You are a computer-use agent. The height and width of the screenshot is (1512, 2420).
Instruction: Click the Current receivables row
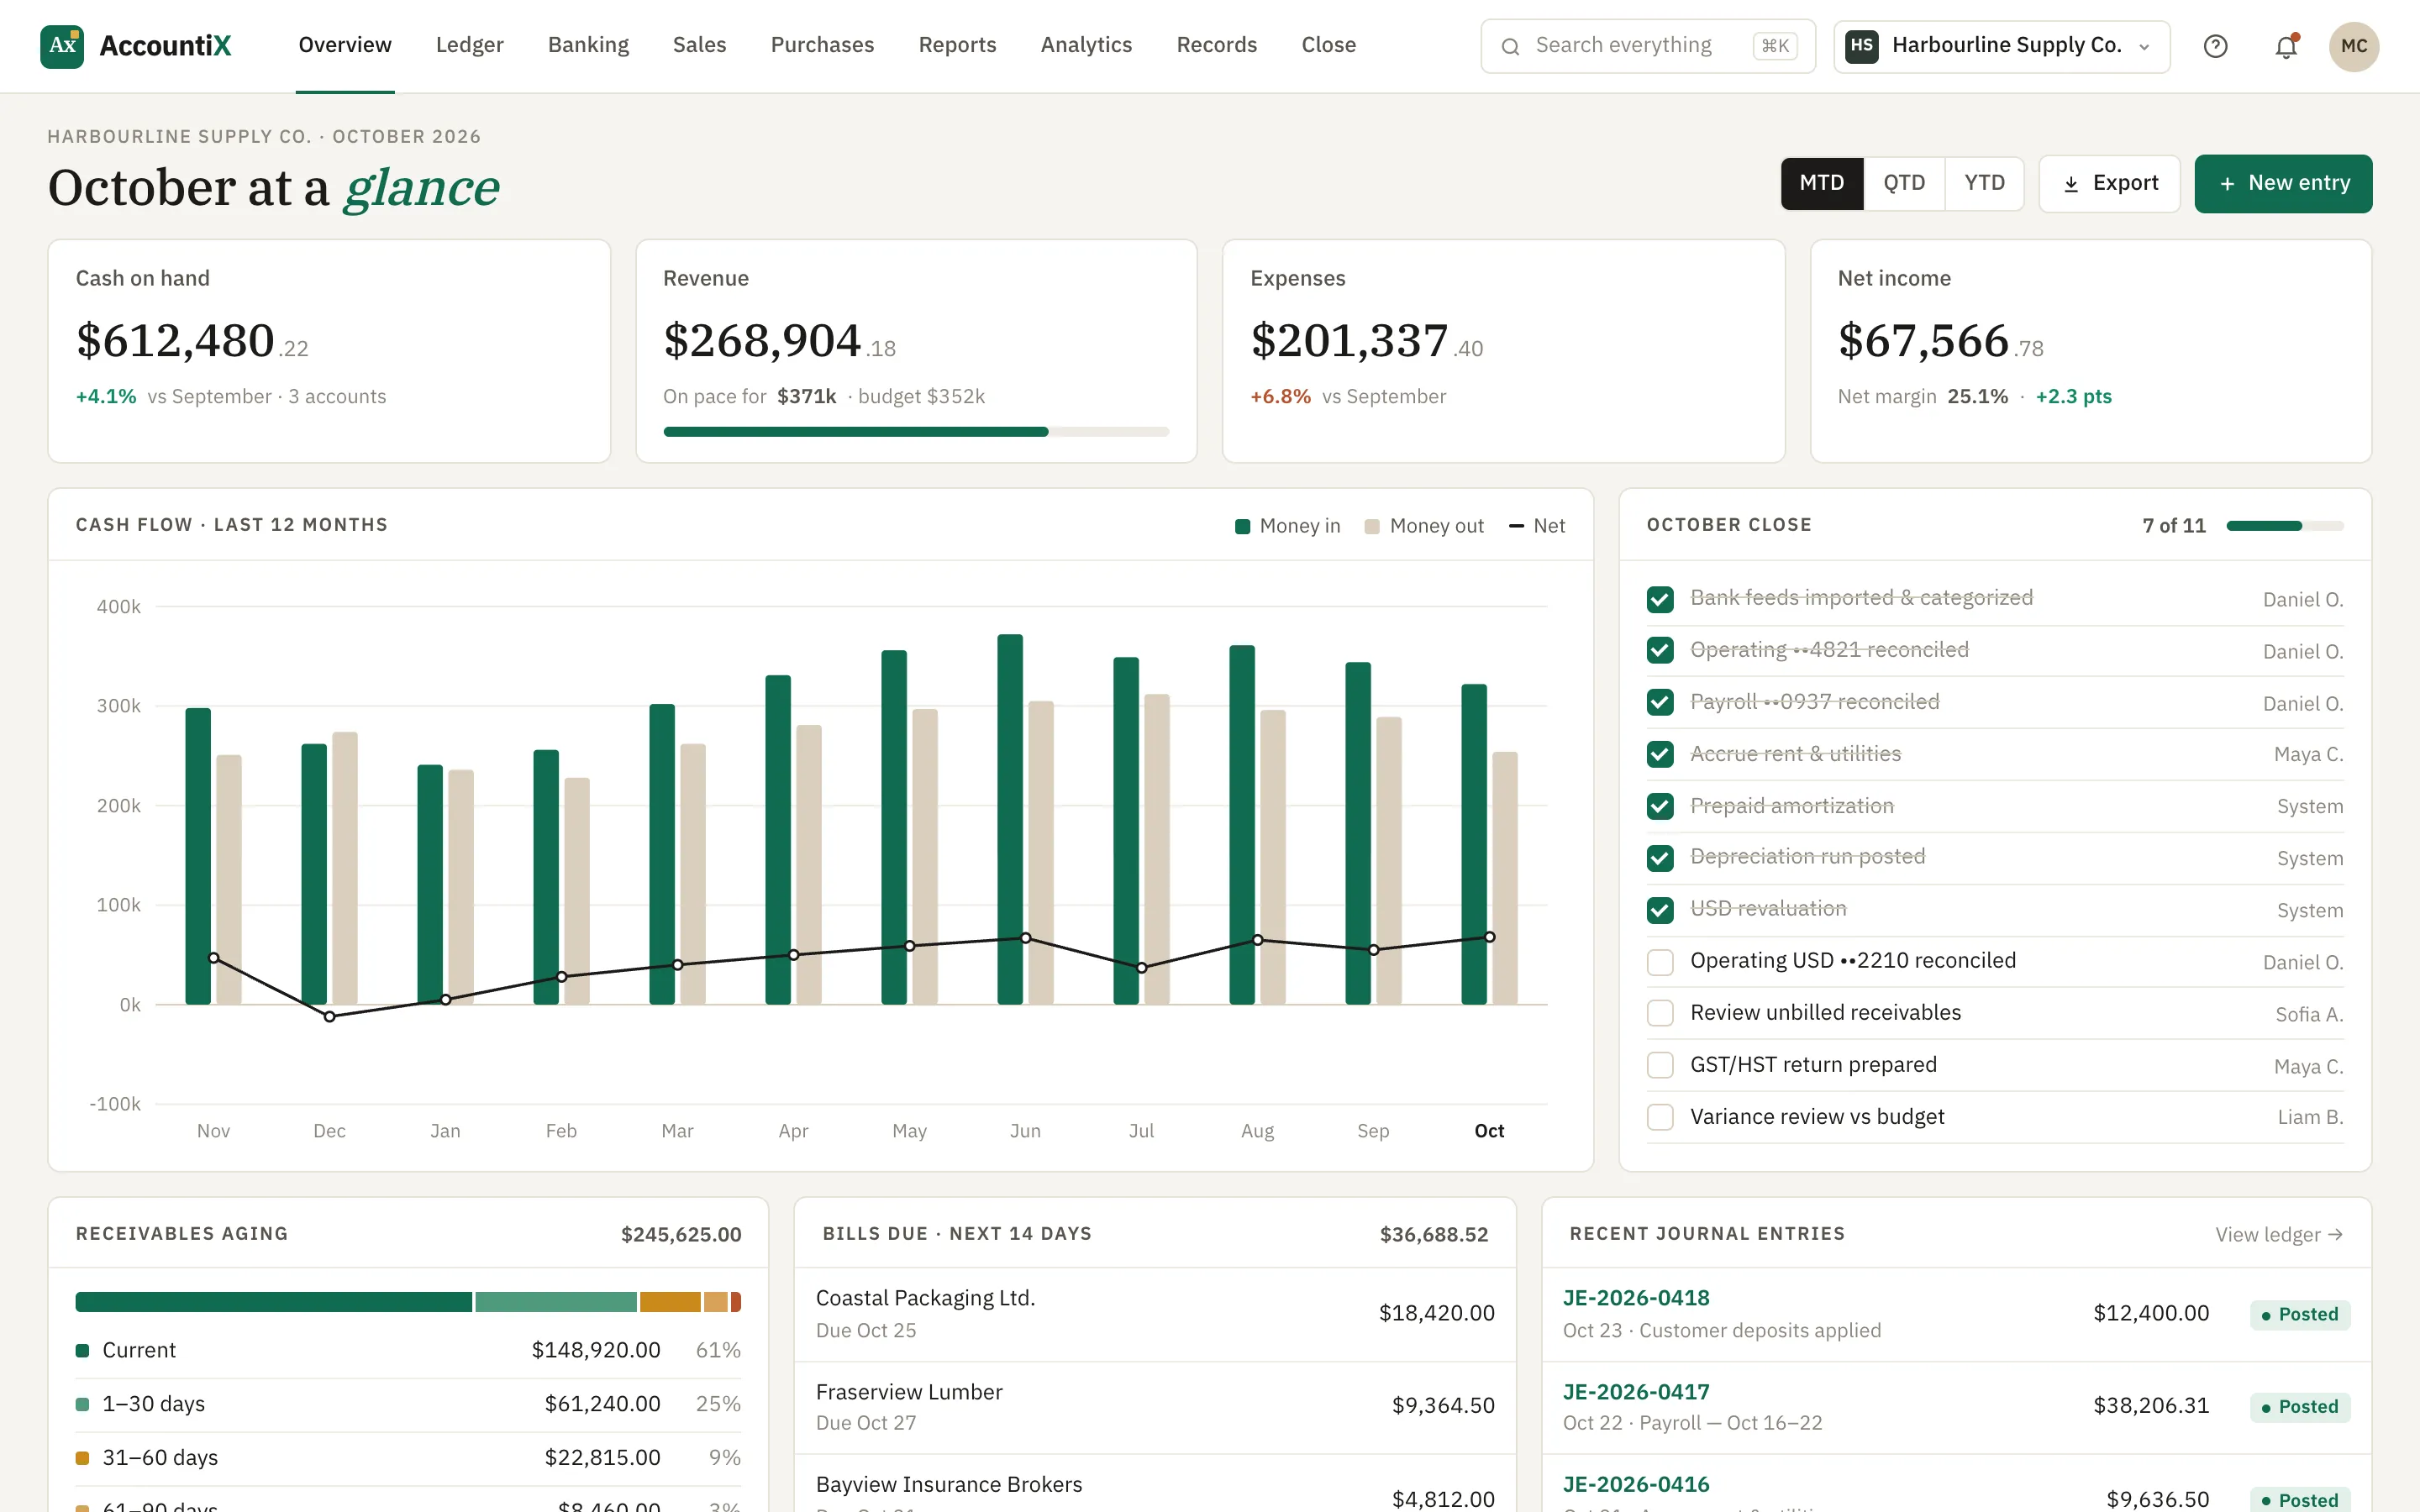click(x=408, y=1351)
